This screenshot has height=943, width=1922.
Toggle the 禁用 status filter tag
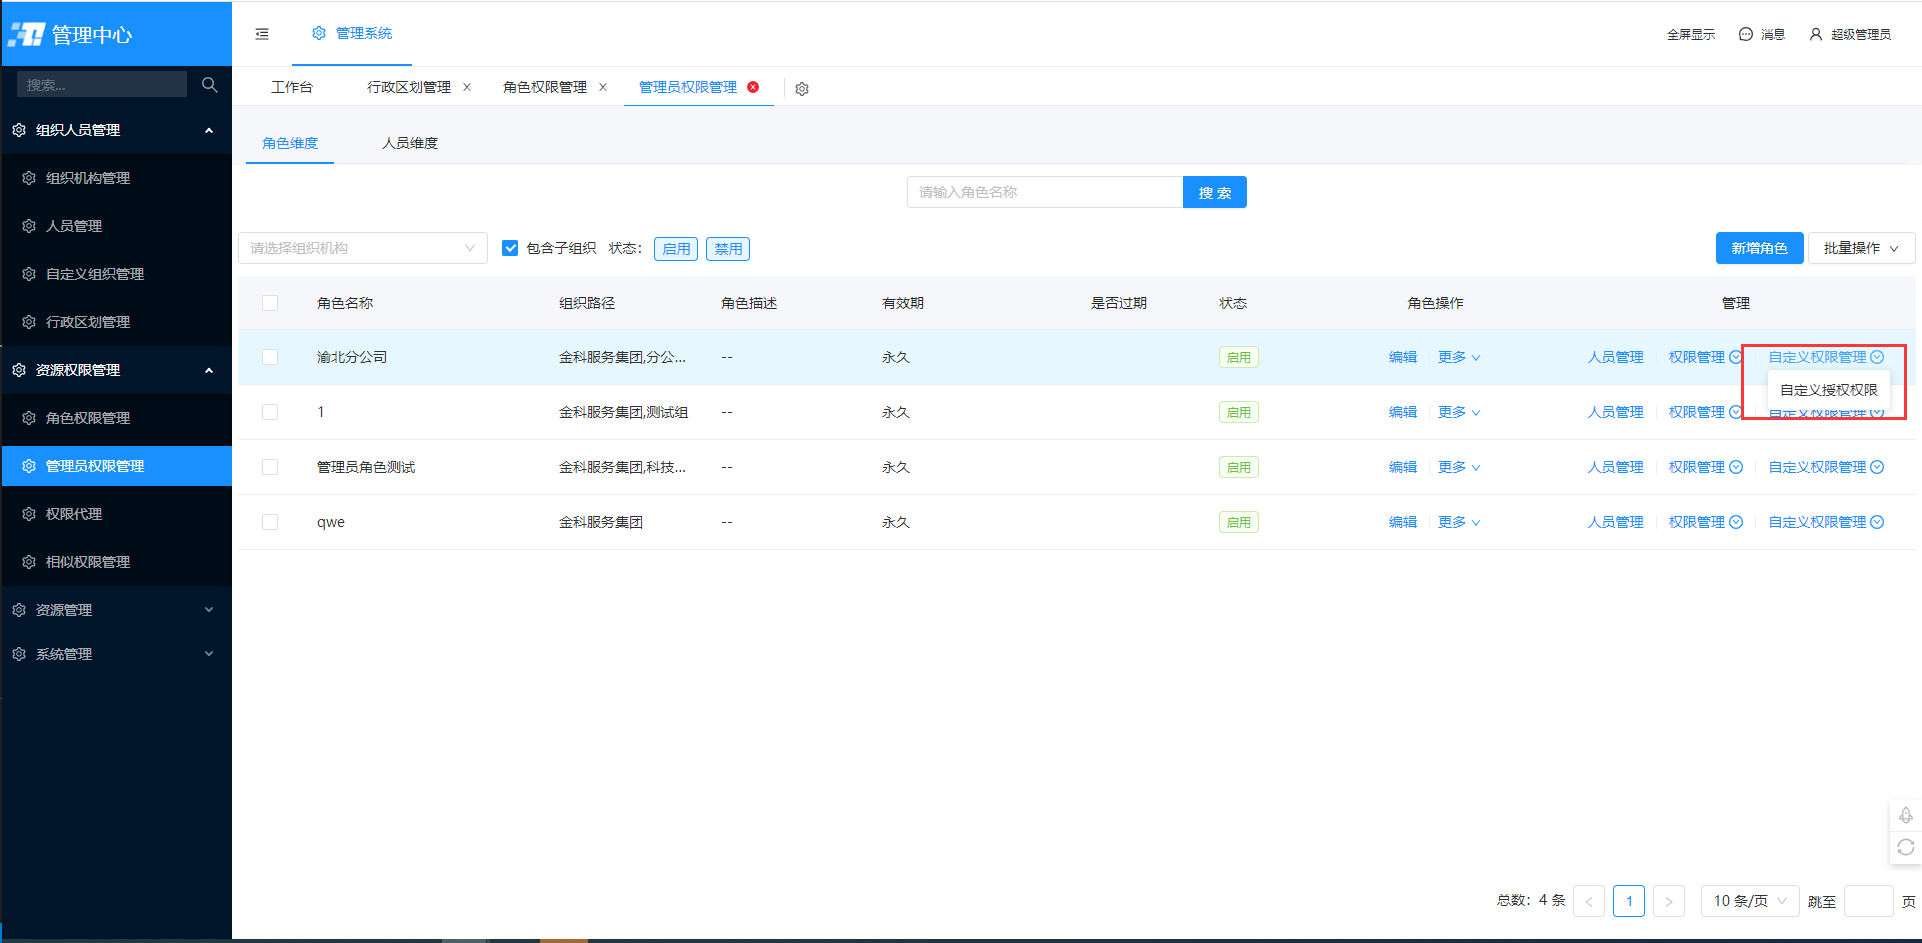pos(728,249)
